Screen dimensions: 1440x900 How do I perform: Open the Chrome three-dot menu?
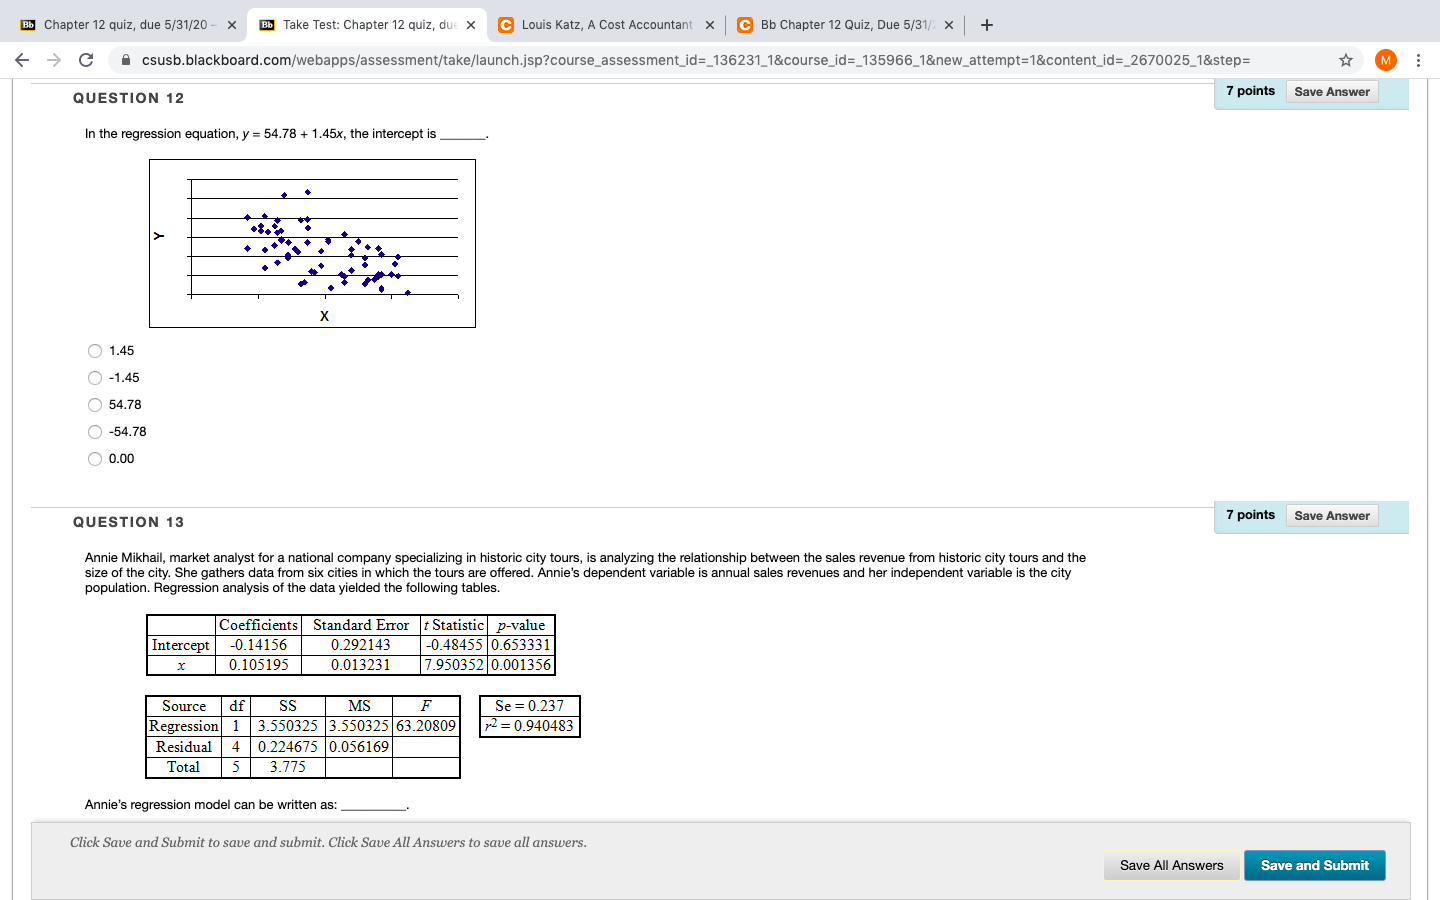click(1419, 59)
